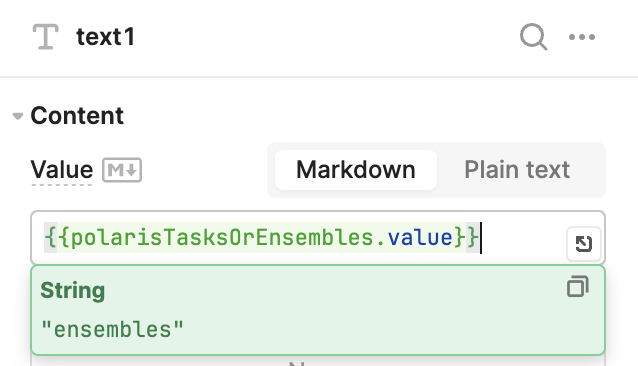Switch to Plain text mode
Screen dimensions: 638x366
(517, 170)
